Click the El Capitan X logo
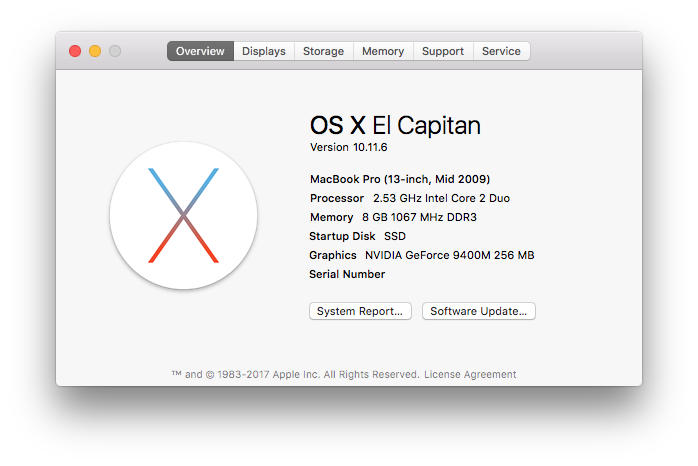This screenshot has width=698, height=466. click(x=183, y=215)
